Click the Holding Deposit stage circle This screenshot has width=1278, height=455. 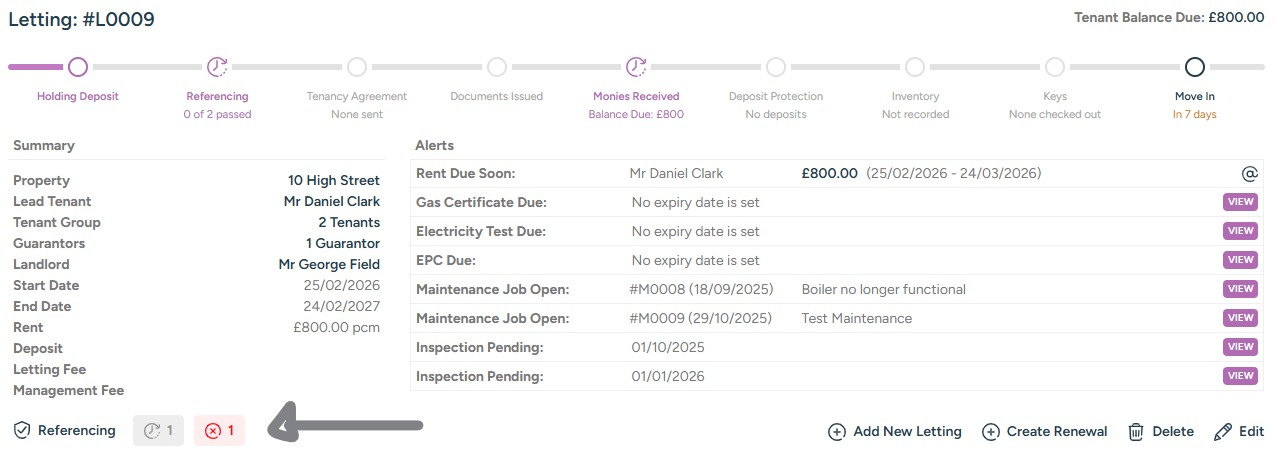78,67
